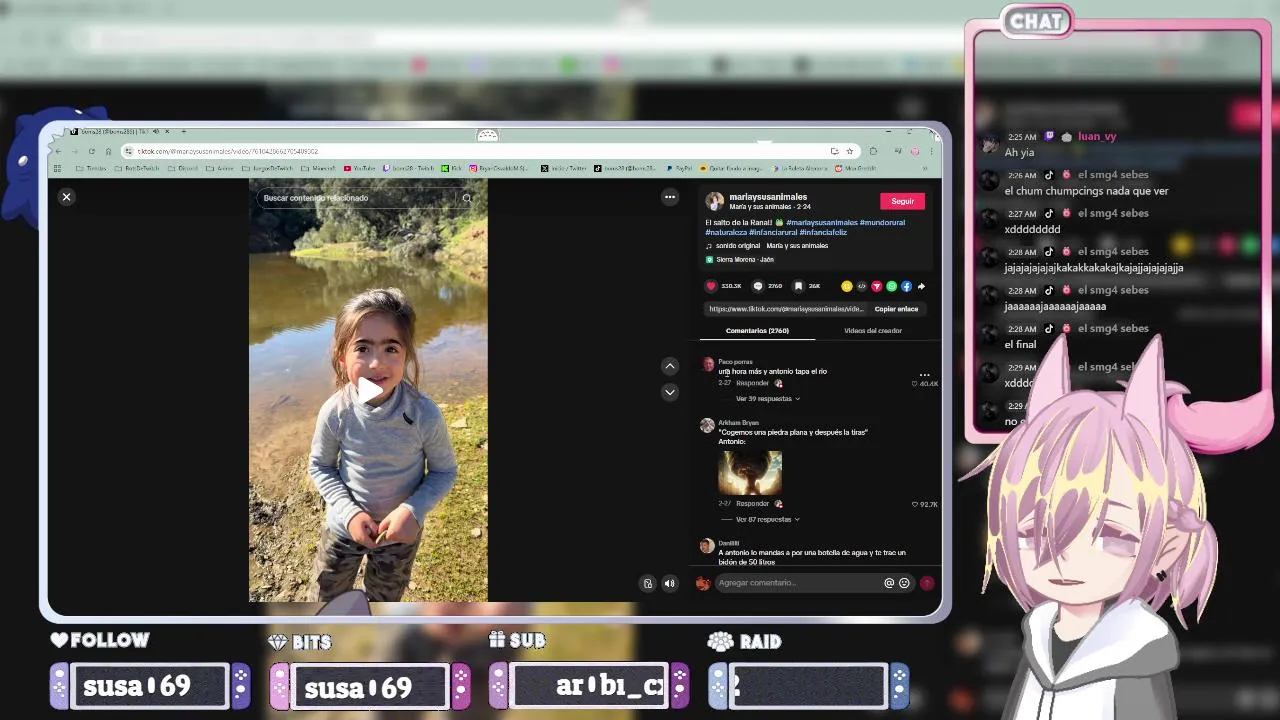Viewport: 1280px width, 720px height.
Task: Reload the page in the browser
Action: pos(91,151)
